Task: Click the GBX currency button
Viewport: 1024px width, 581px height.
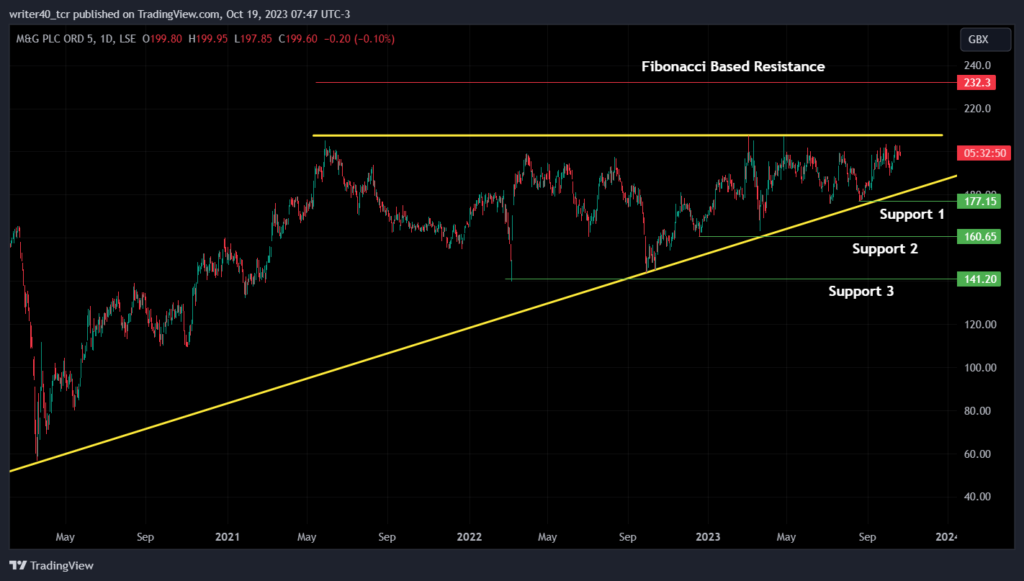Action: pos(985,39)
